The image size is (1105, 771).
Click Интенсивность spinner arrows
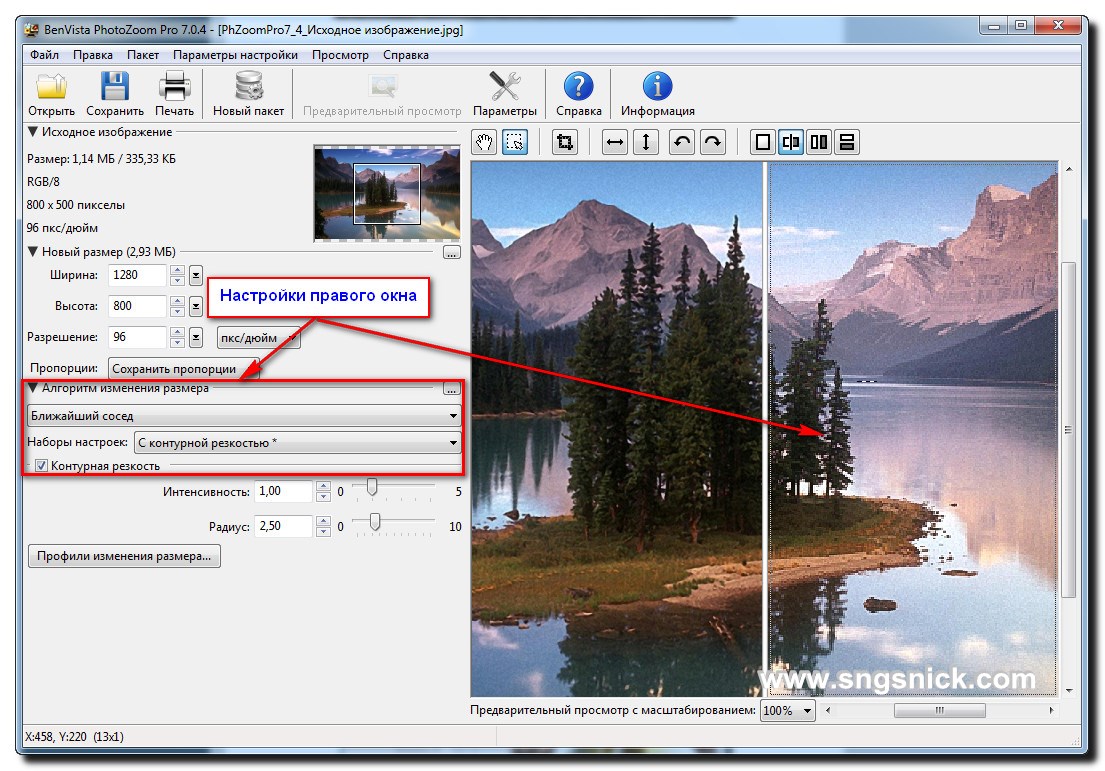pyautogui.click(x=323, y=491)
